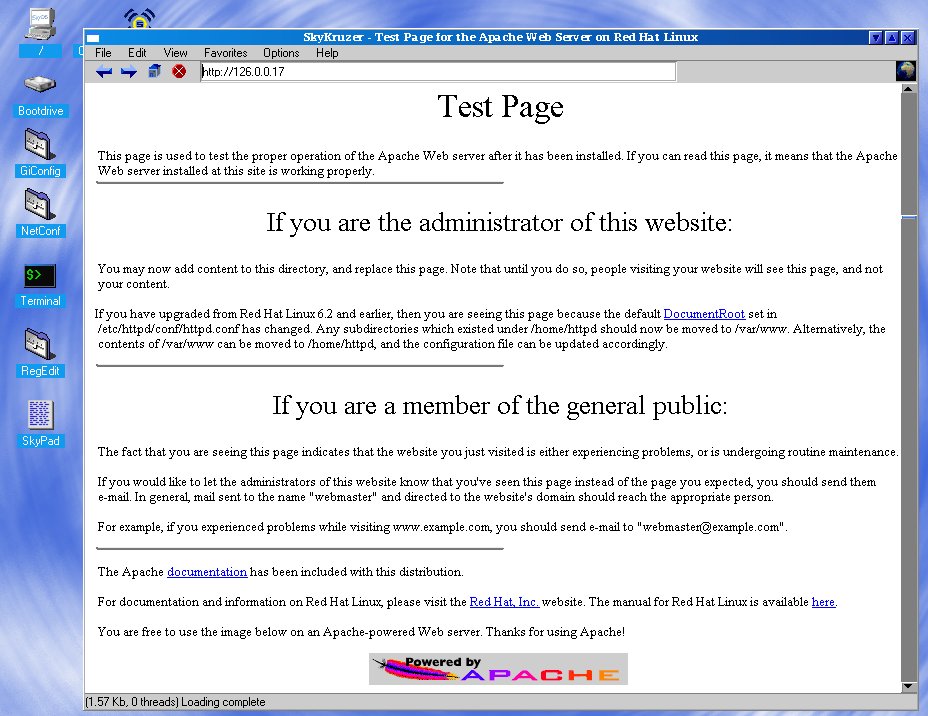The image size is (928, 716).
Task: Click the globe icon in the browser toolbar
Action: pos(906,71)
